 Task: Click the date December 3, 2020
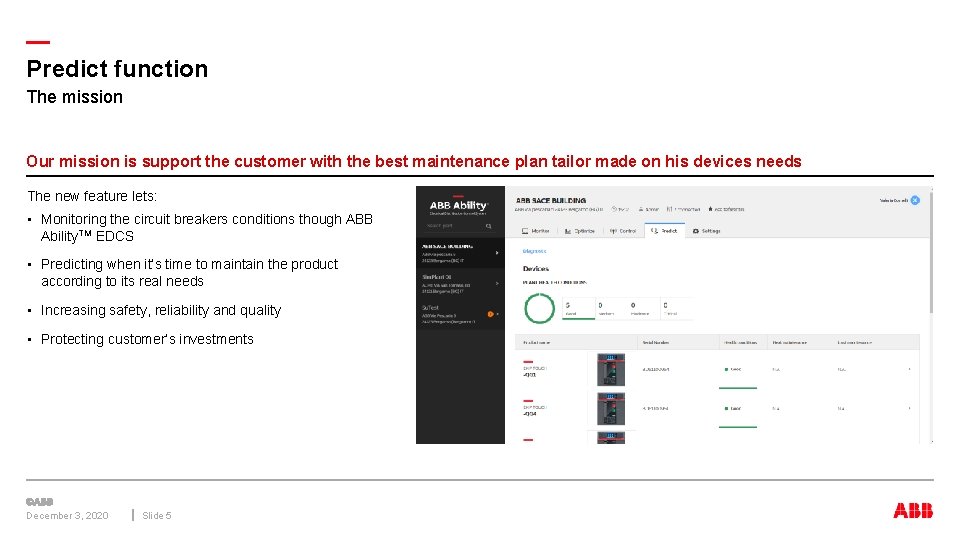[67, 516]
